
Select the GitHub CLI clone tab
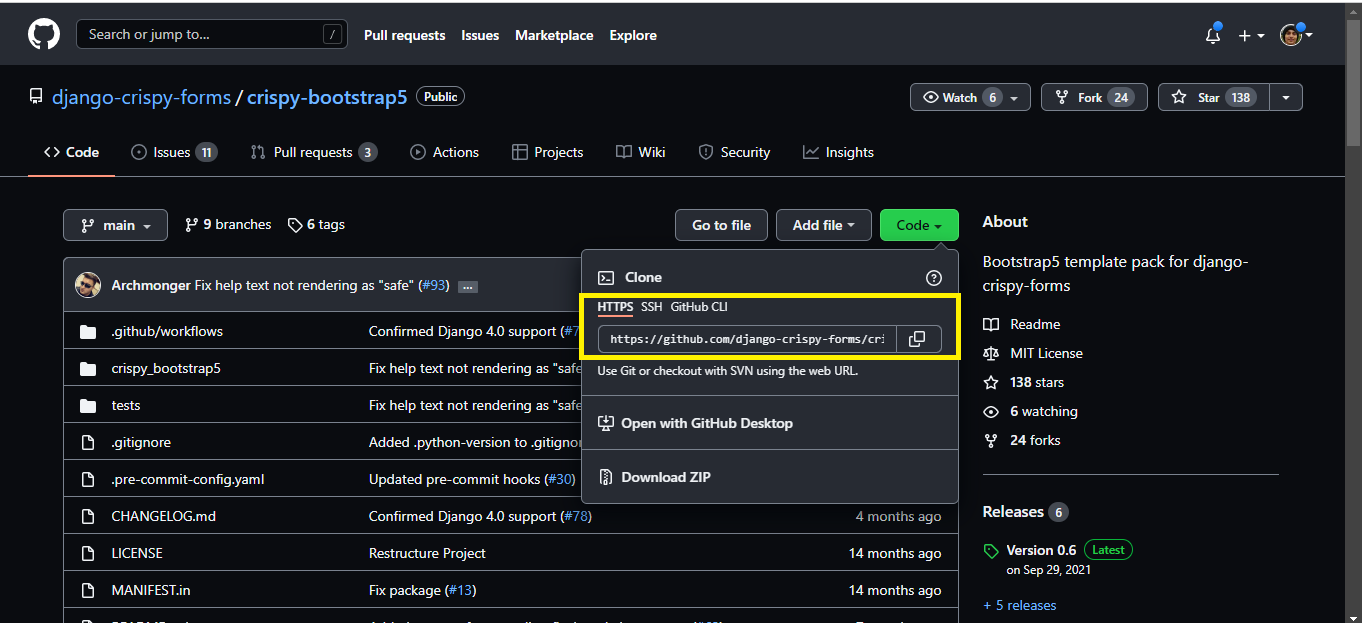699,307
